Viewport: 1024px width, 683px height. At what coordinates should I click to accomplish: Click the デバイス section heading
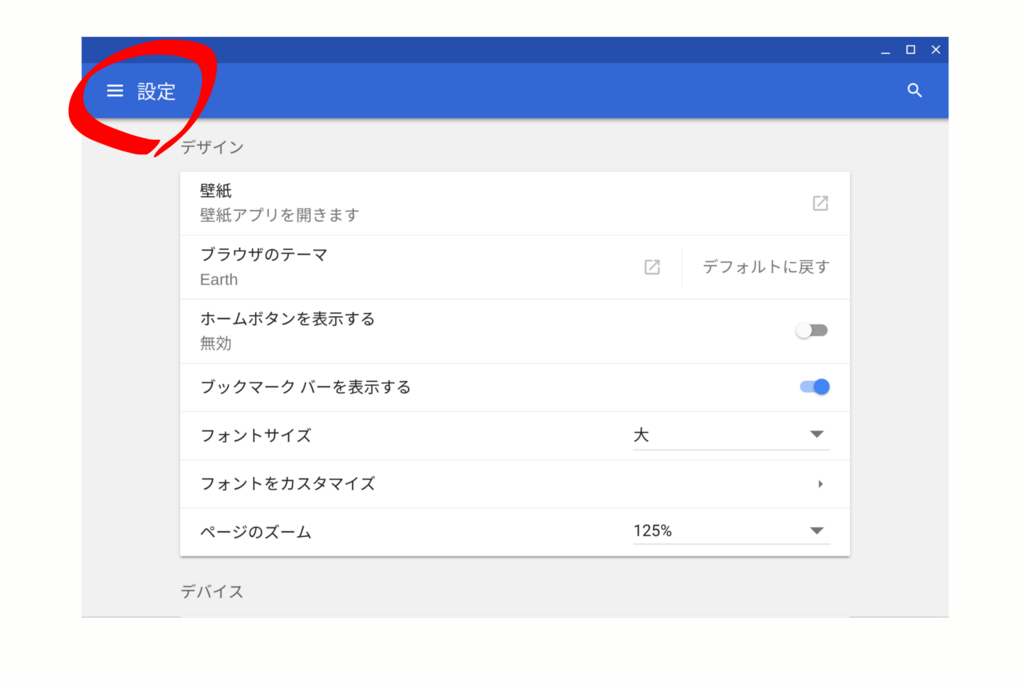pos(212,592)
